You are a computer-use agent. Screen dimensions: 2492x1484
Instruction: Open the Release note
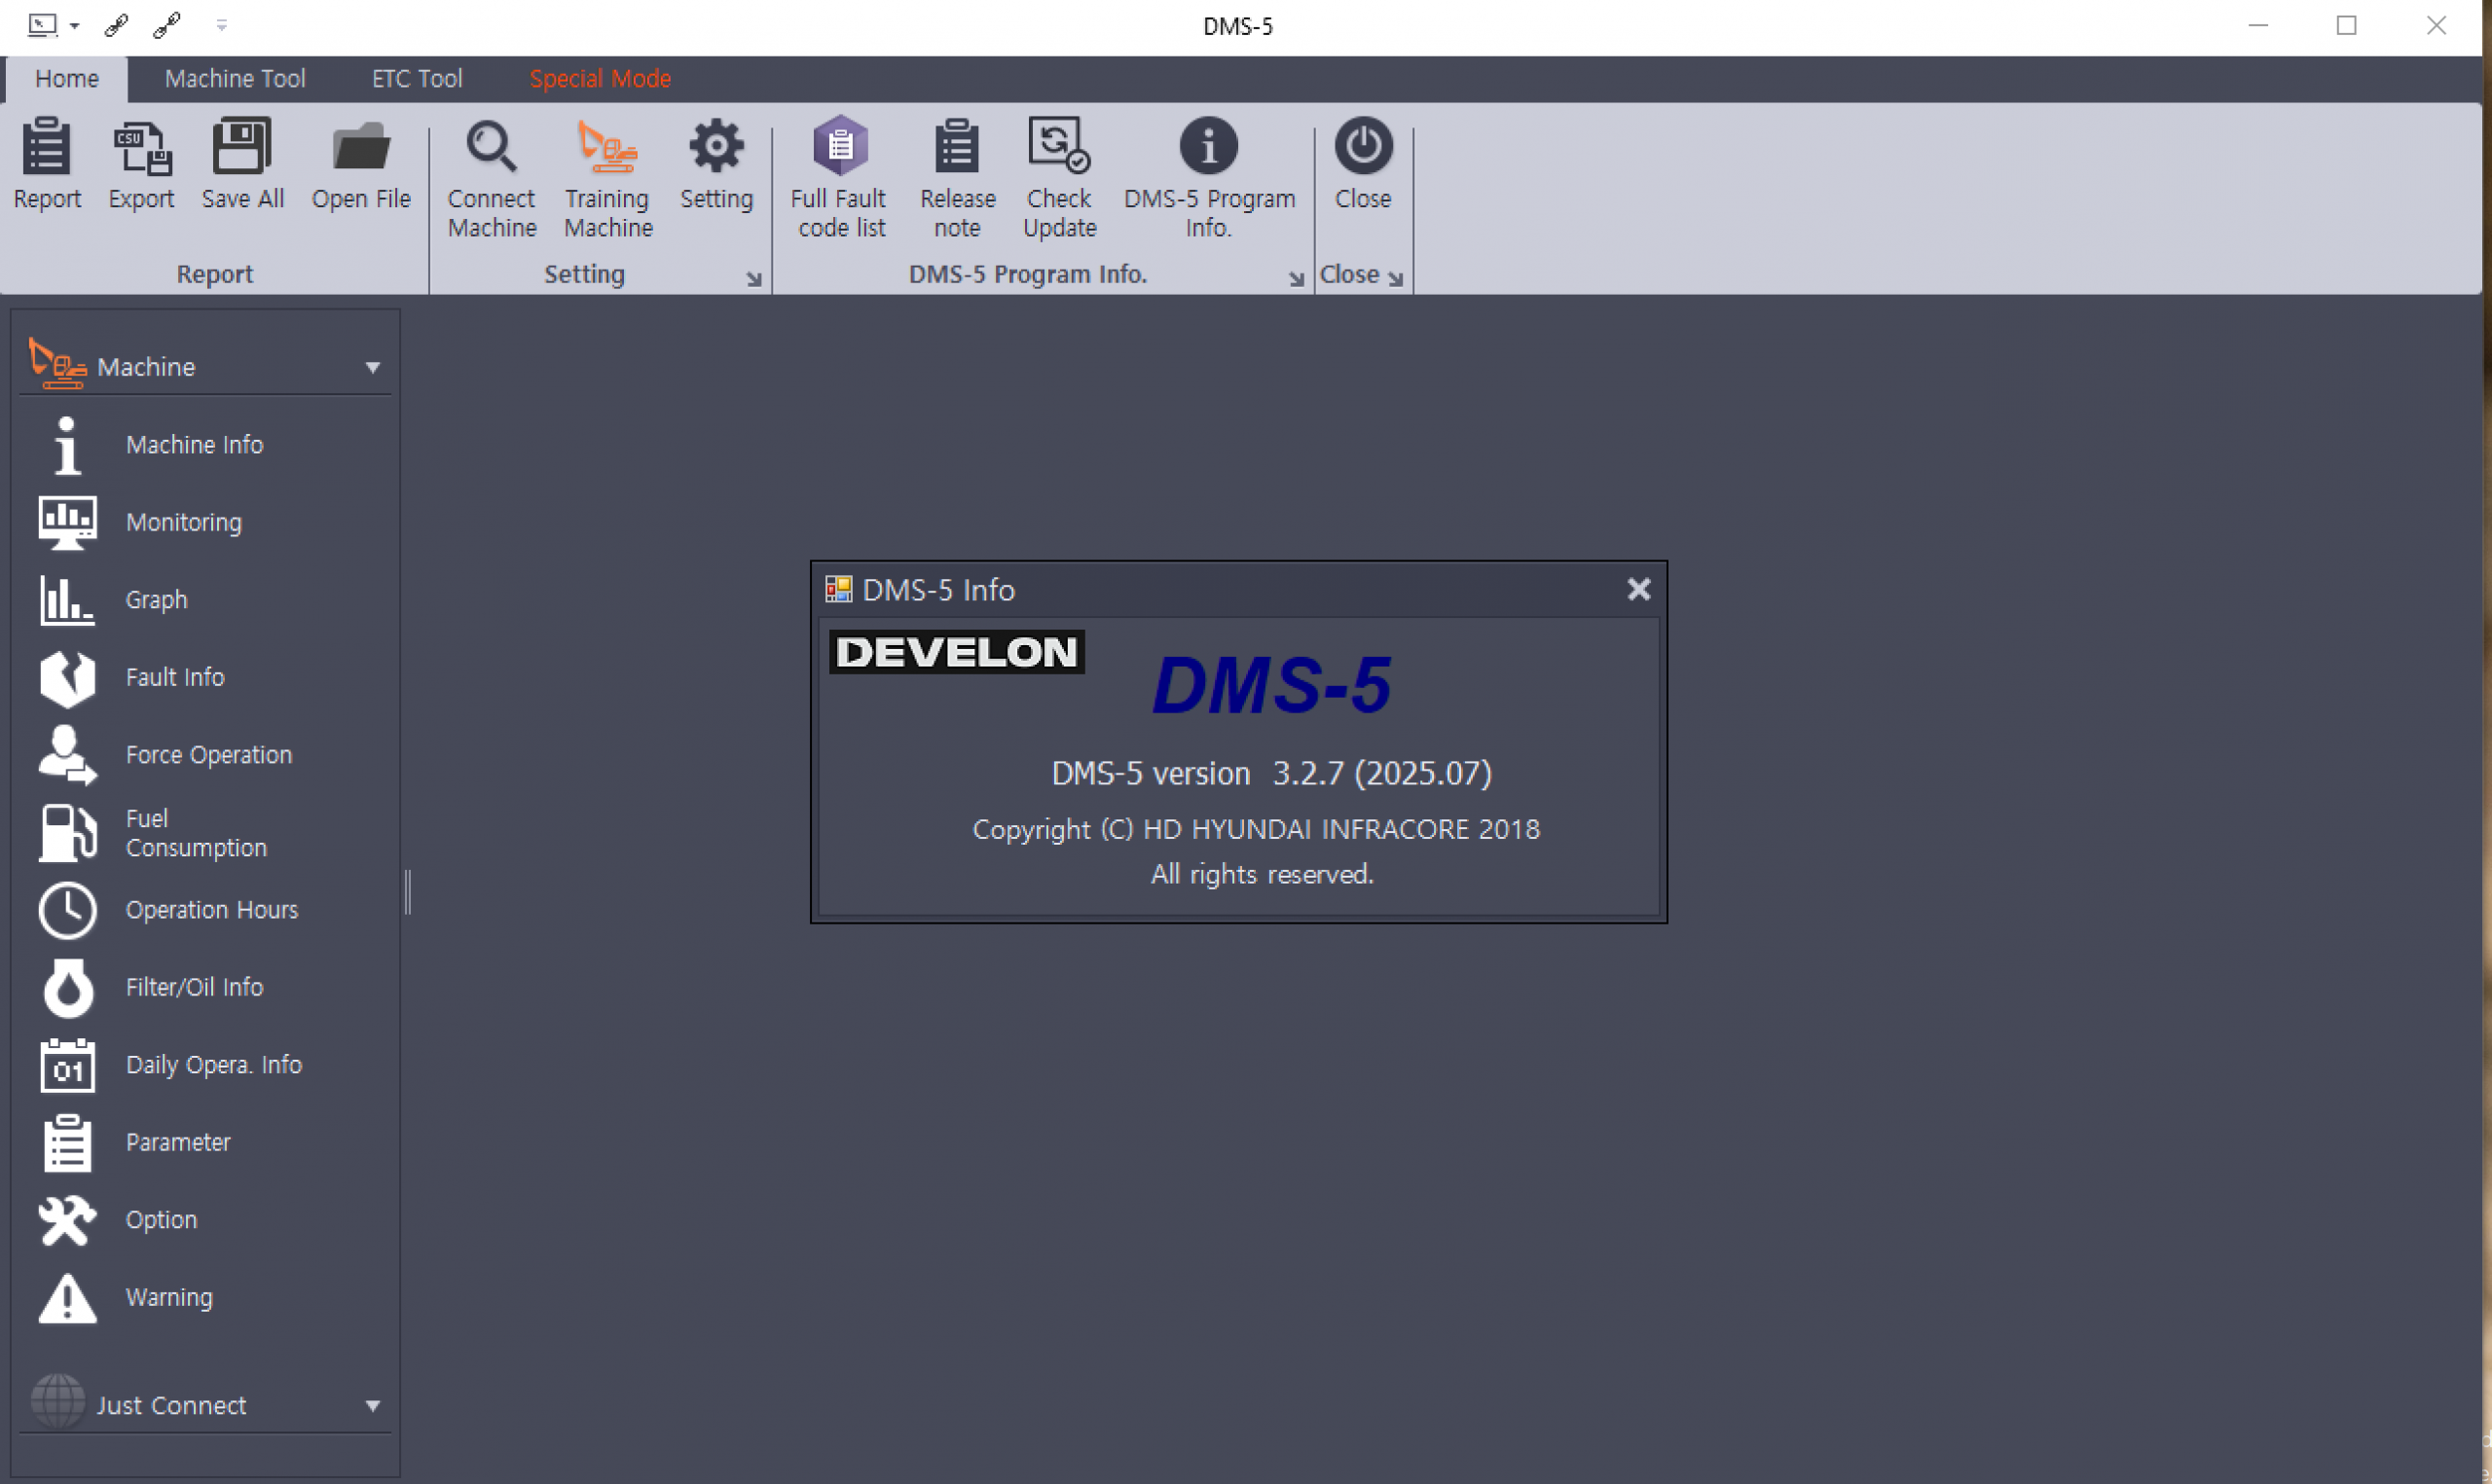(x=957, y=178)
